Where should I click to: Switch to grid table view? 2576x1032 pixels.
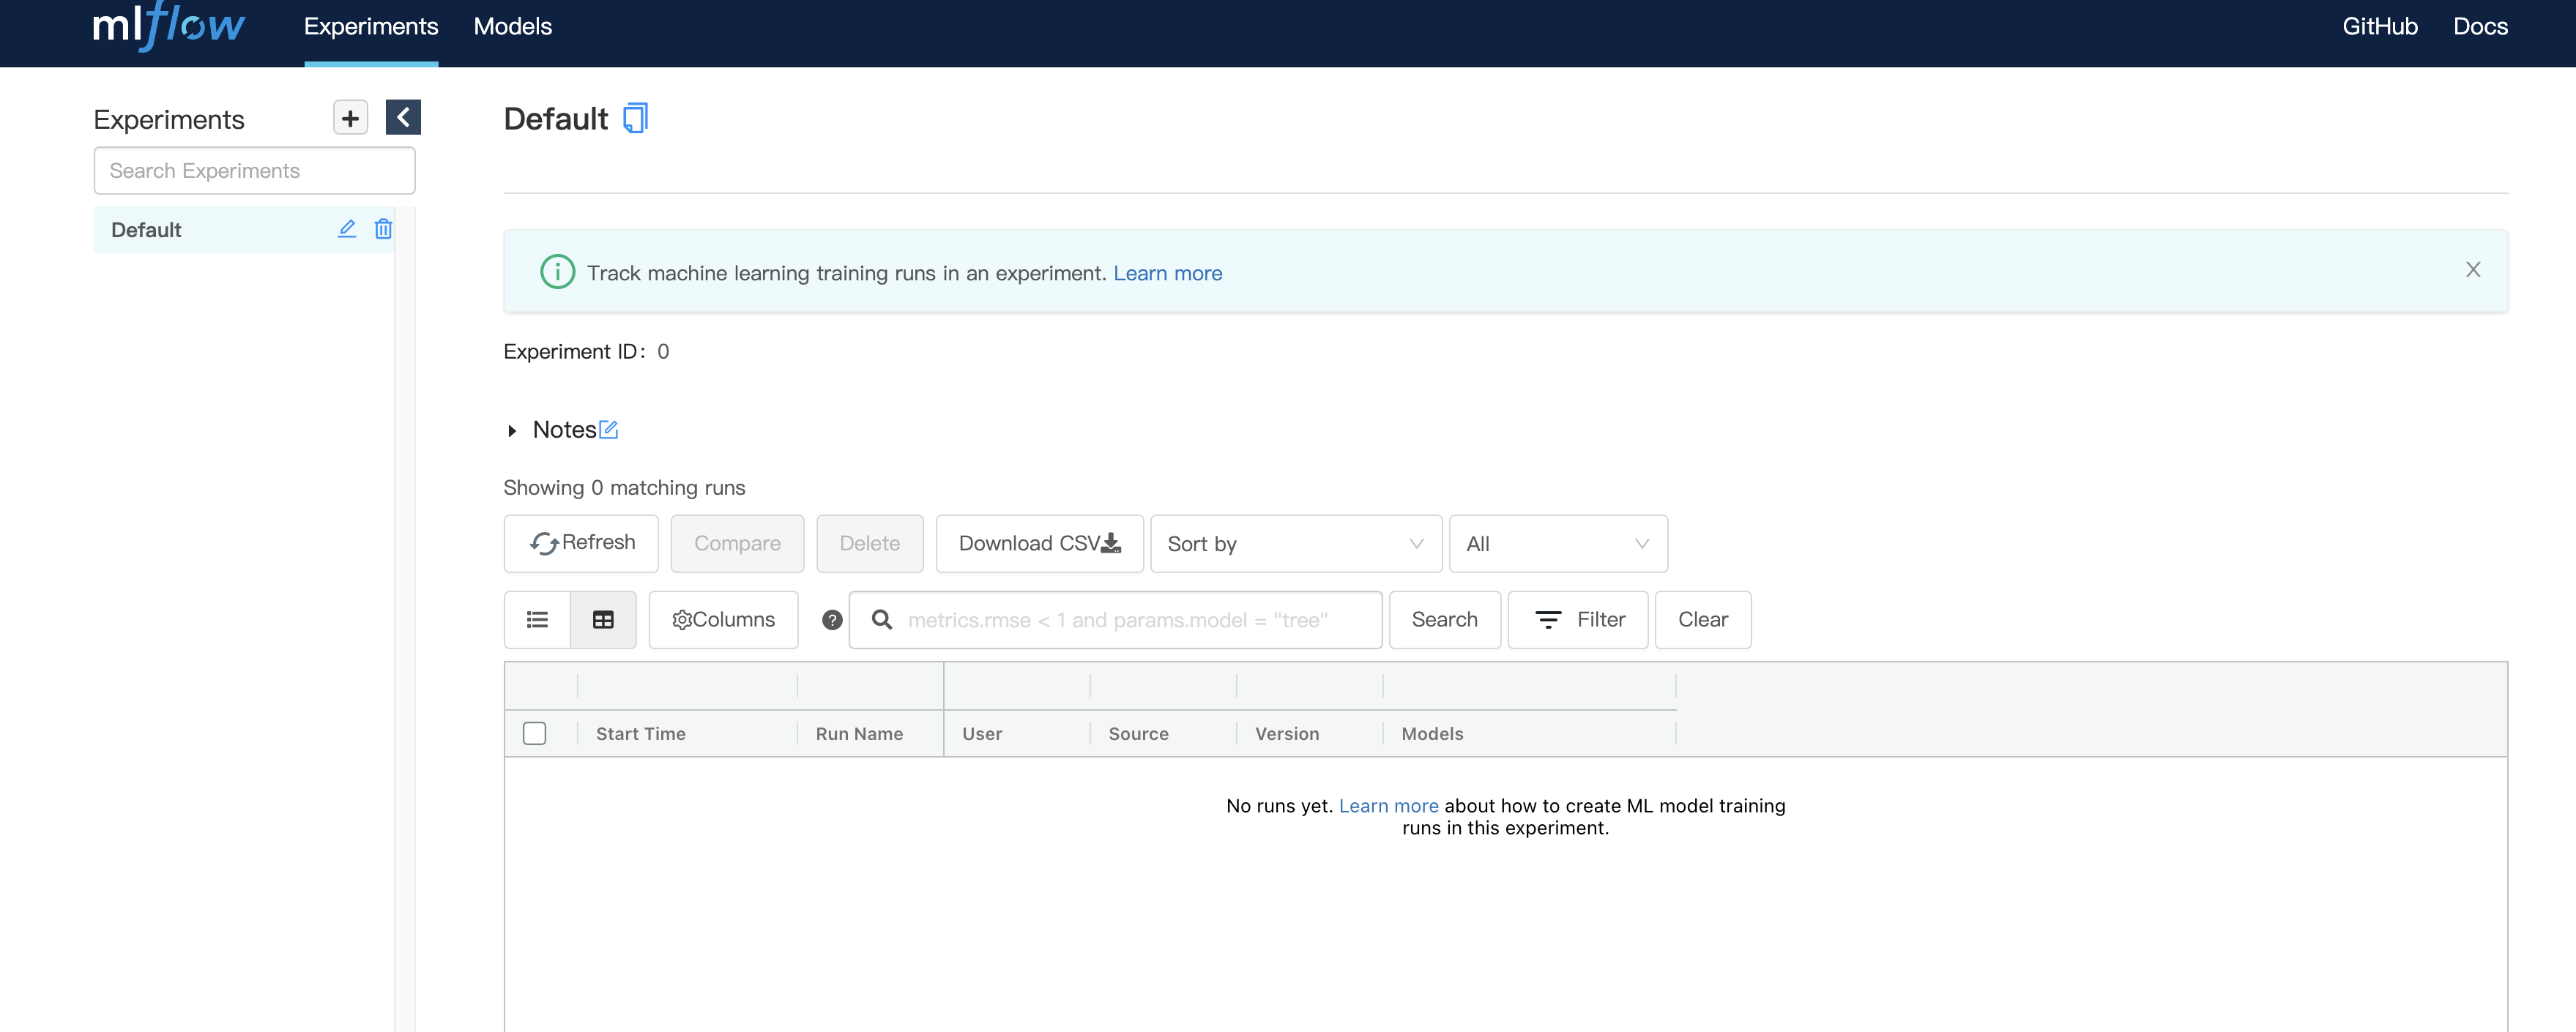[x=603, y=620]
